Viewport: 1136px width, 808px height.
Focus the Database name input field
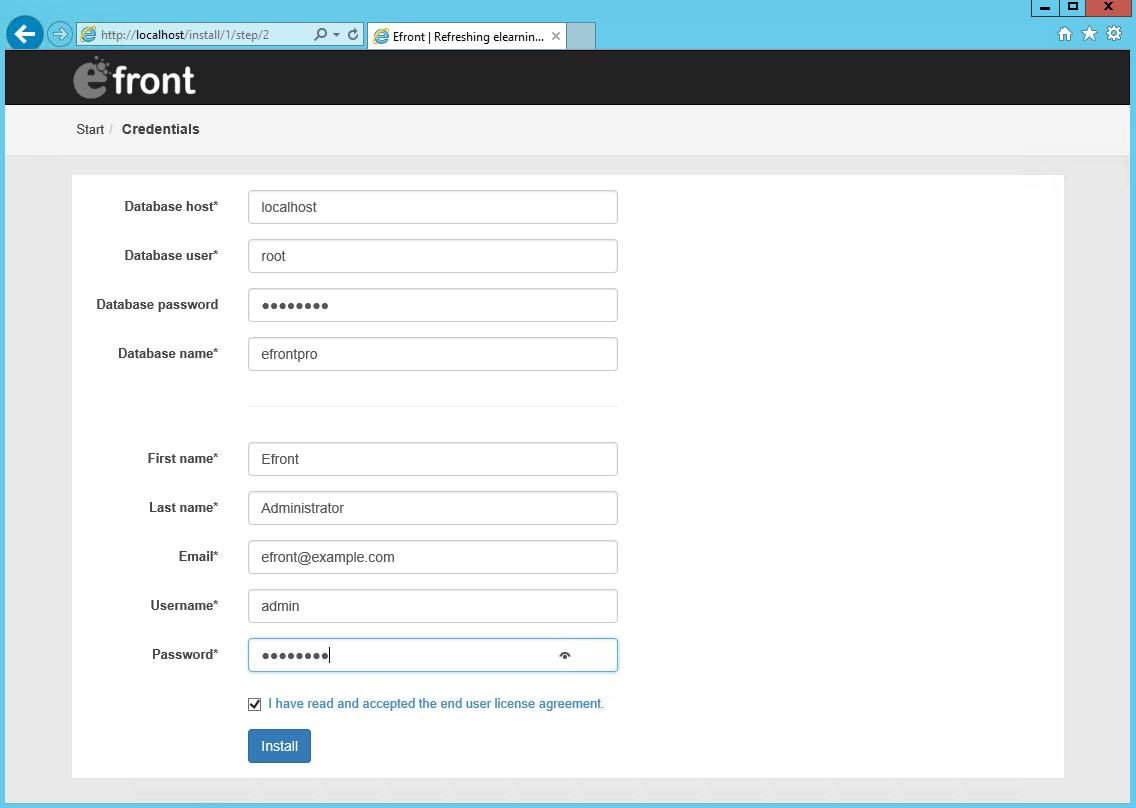[x=432, y=354]
